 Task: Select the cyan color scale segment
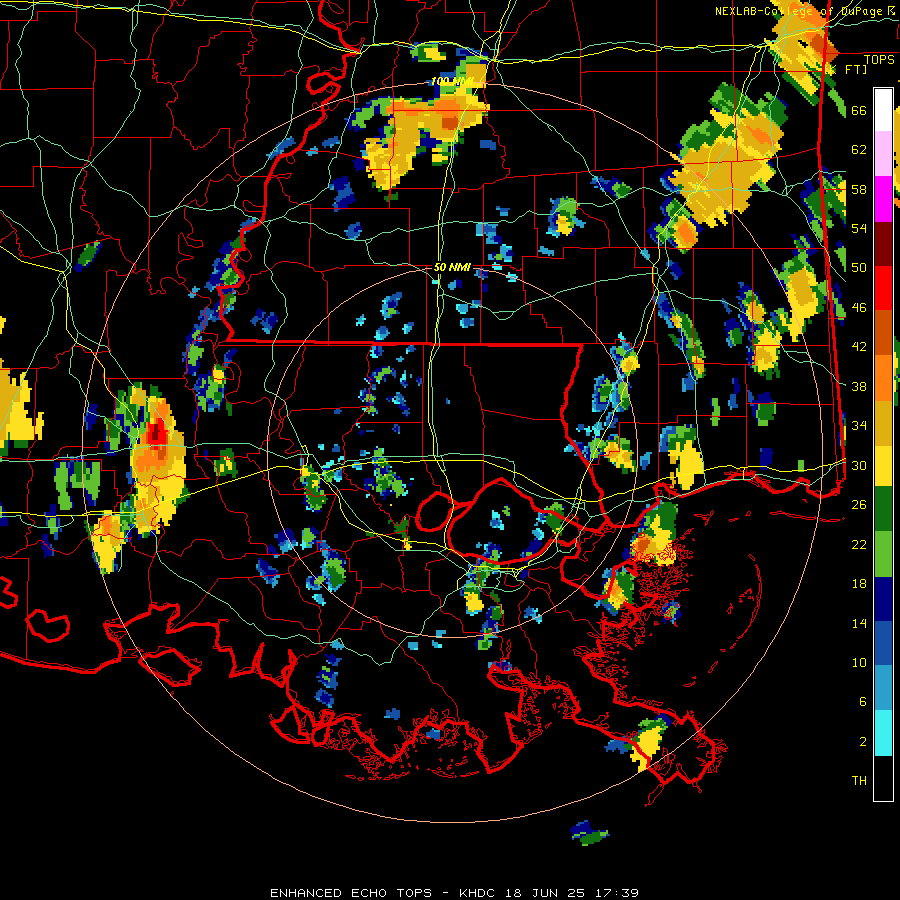(x=883, y=734)
